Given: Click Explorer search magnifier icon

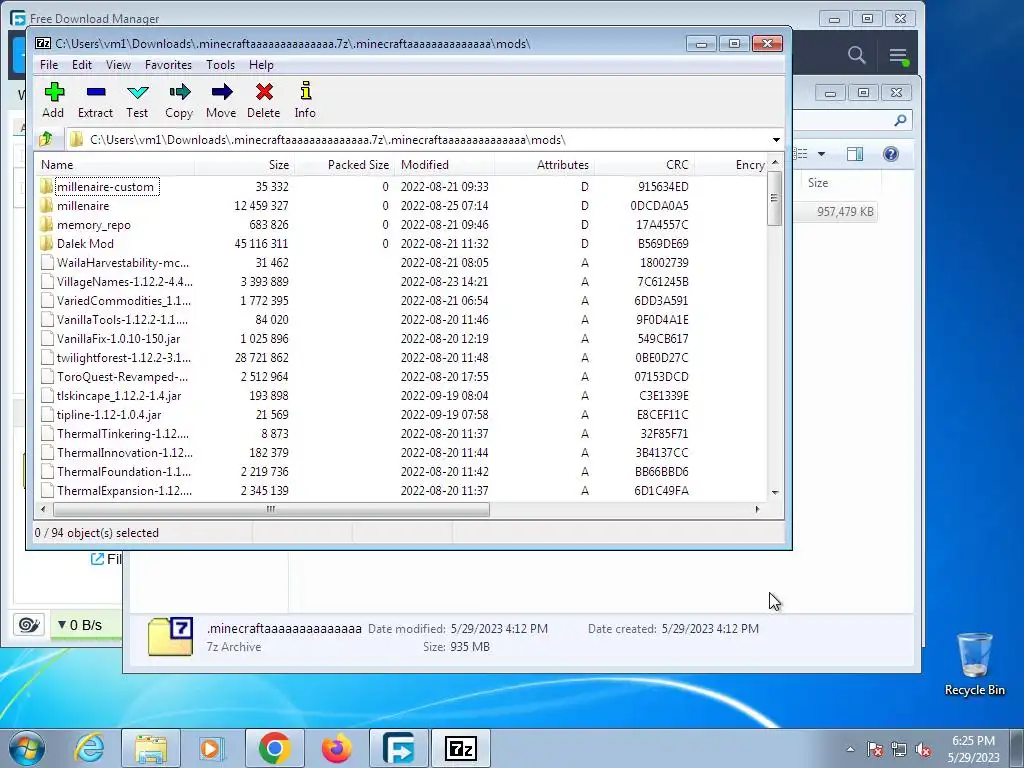Looking at the screenshot, I should coord(901,120).
